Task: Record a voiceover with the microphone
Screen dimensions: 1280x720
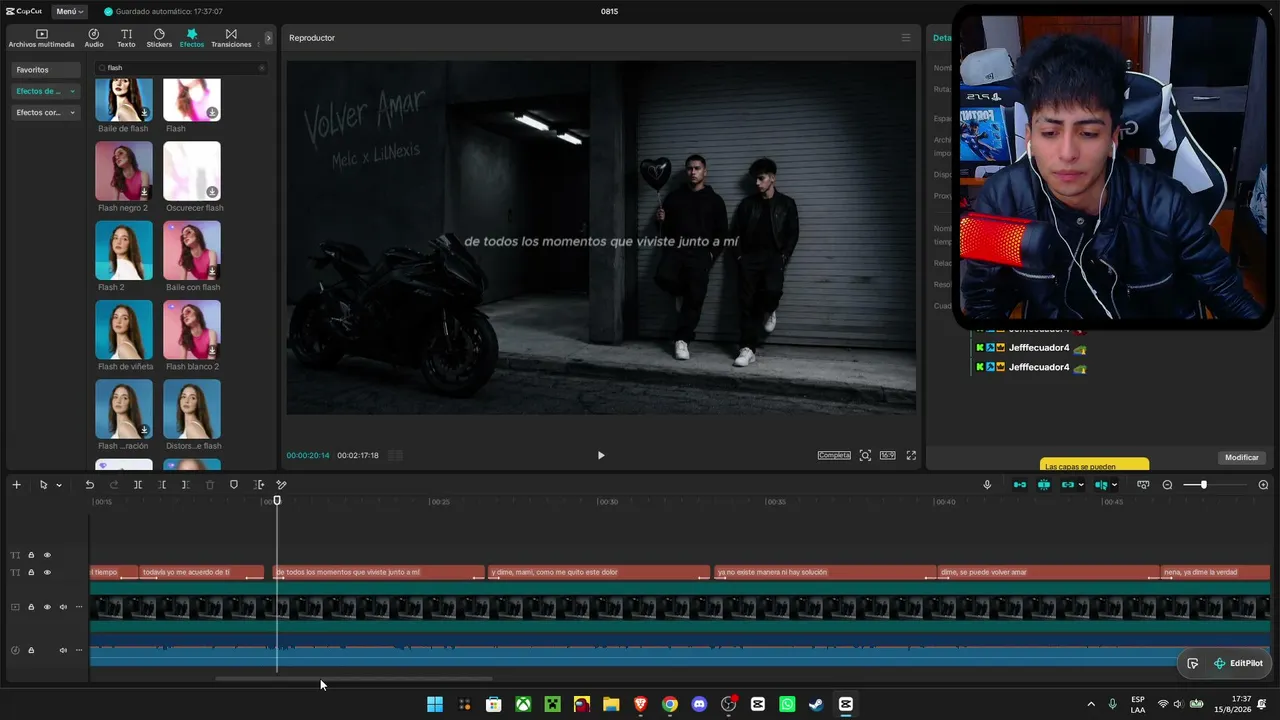Action: (x=987, y=485)
